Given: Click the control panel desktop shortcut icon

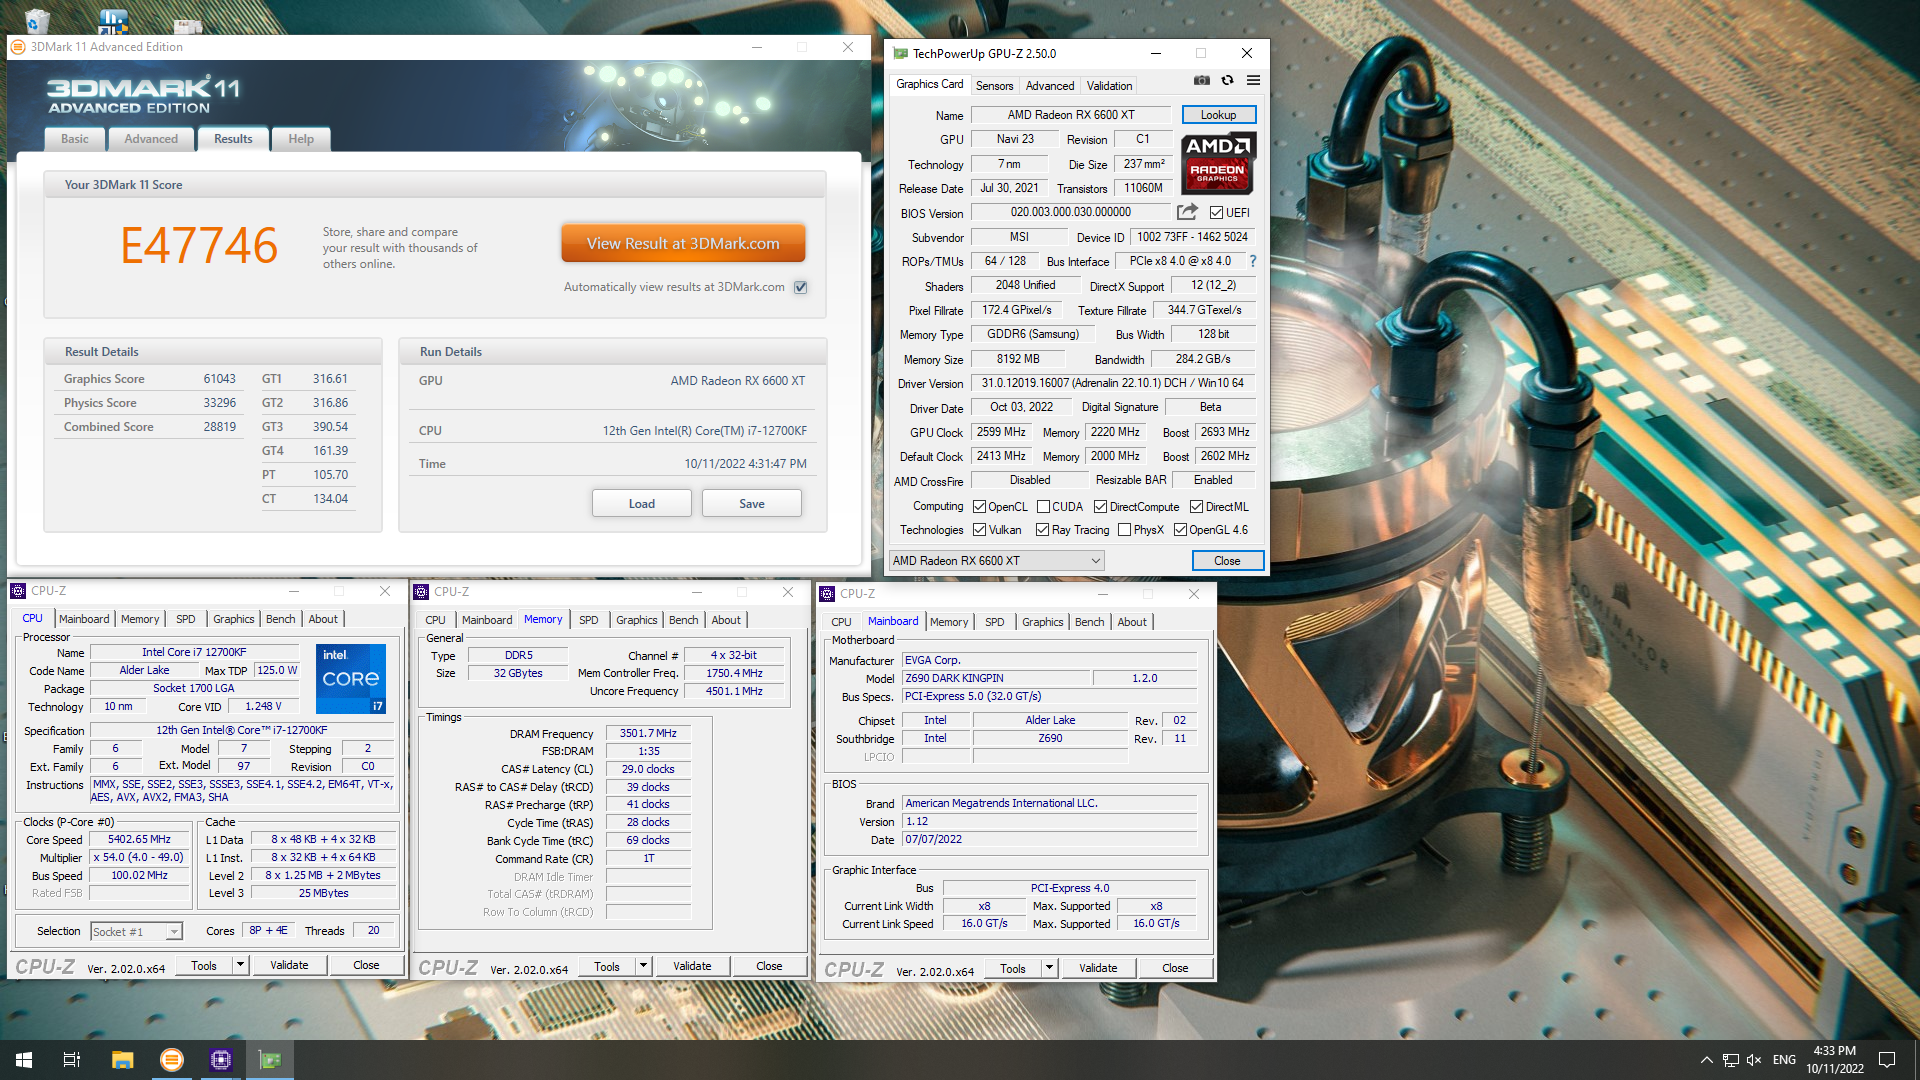Looking at the screenshot, I should [113, 20].
